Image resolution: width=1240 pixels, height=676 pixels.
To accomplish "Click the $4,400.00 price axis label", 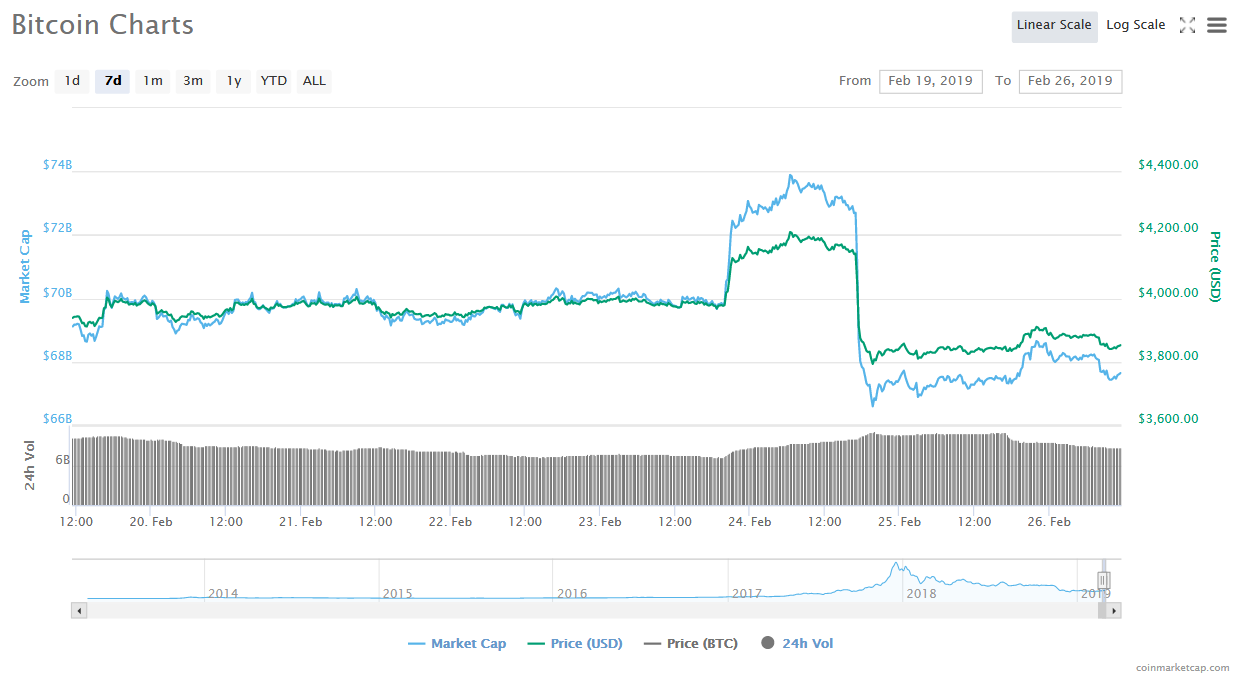I will coord(1168,165).
